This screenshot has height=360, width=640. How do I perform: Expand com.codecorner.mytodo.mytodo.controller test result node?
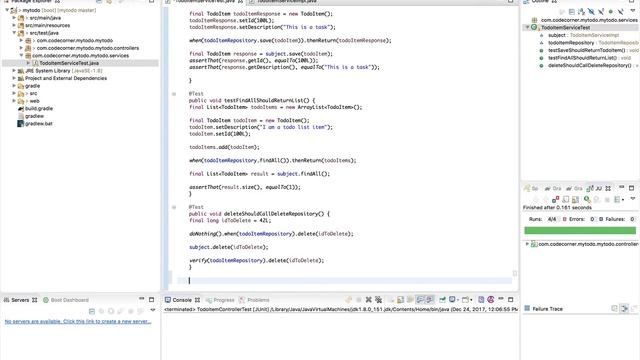(x=527, y=244)
